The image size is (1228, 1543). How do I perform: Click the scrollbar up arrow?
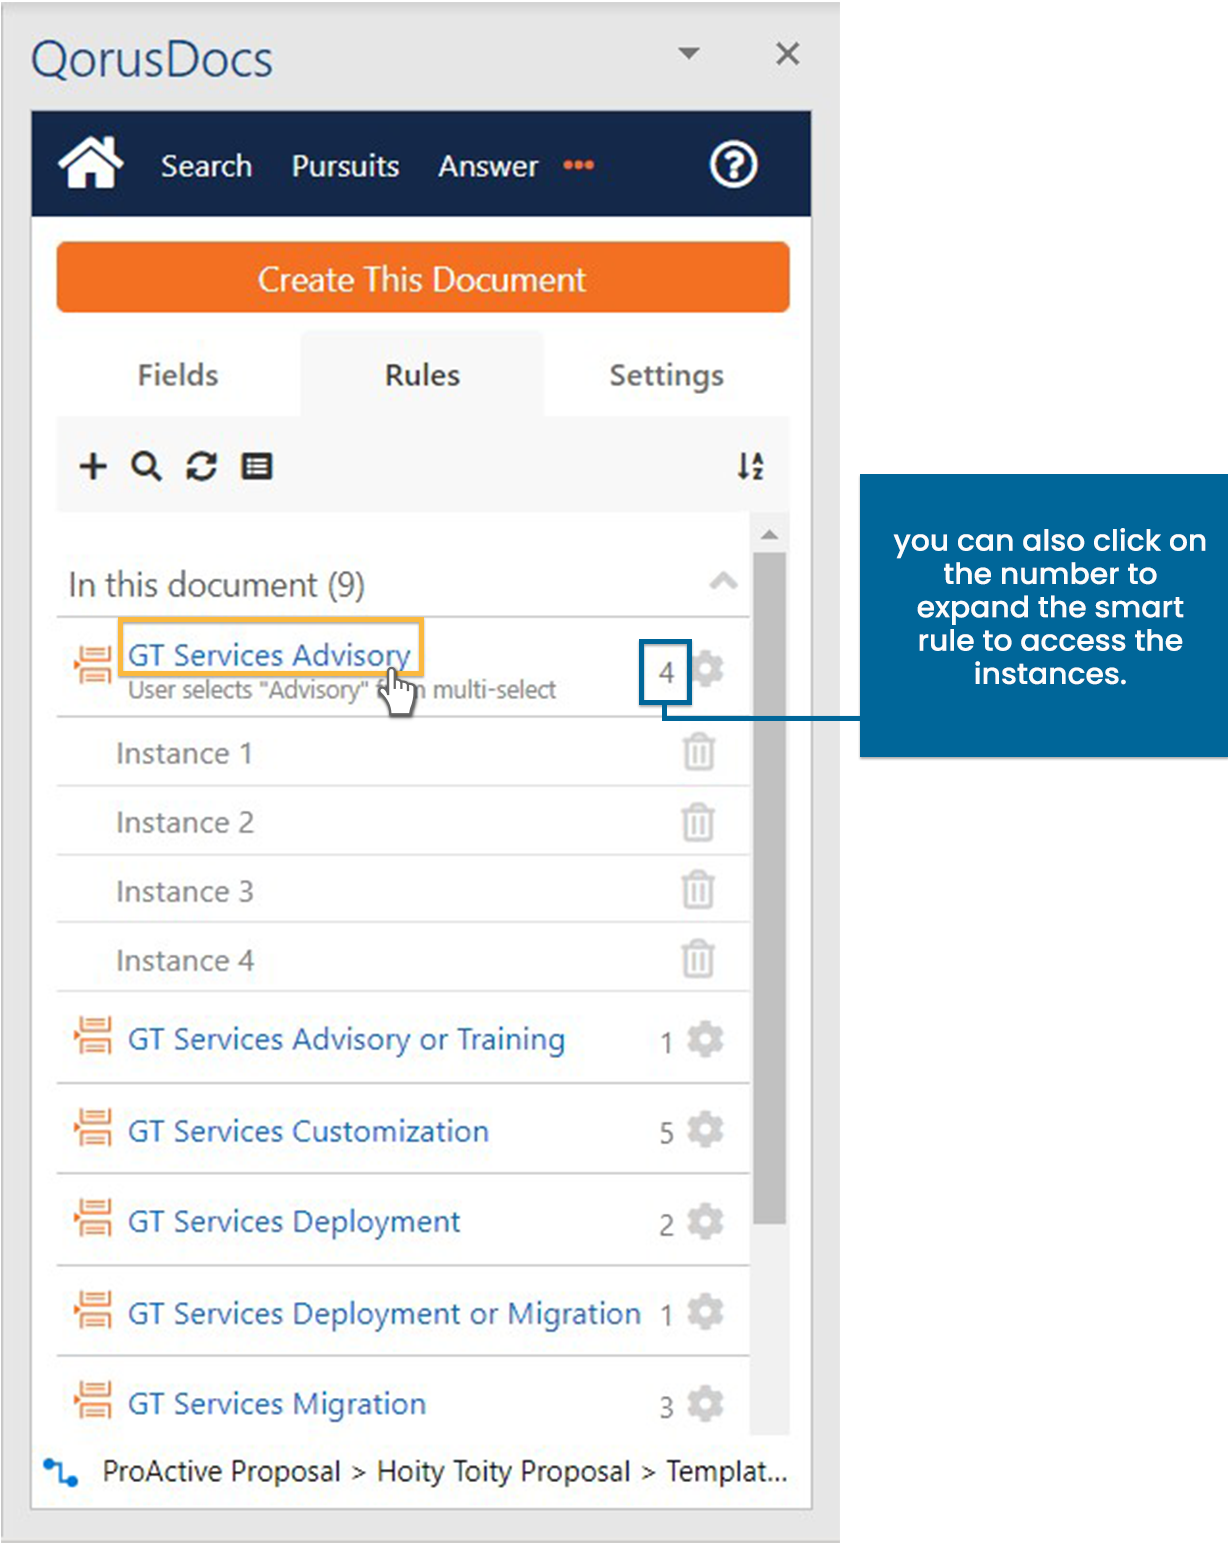click(769, 535)
